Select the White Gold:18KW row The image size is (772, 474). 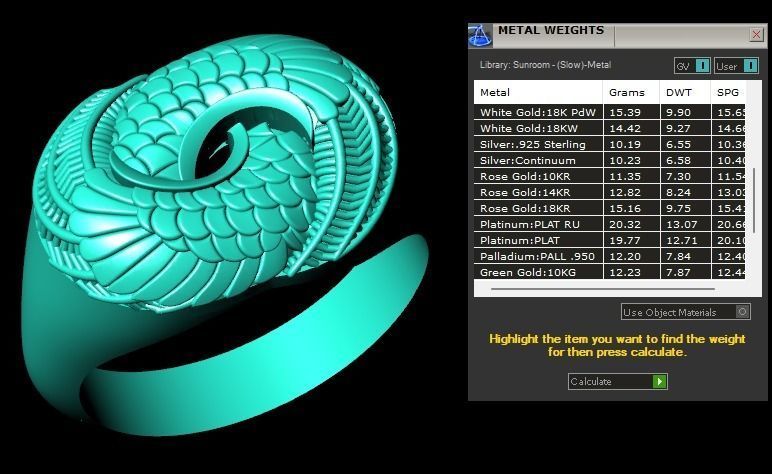click(610, 128)
